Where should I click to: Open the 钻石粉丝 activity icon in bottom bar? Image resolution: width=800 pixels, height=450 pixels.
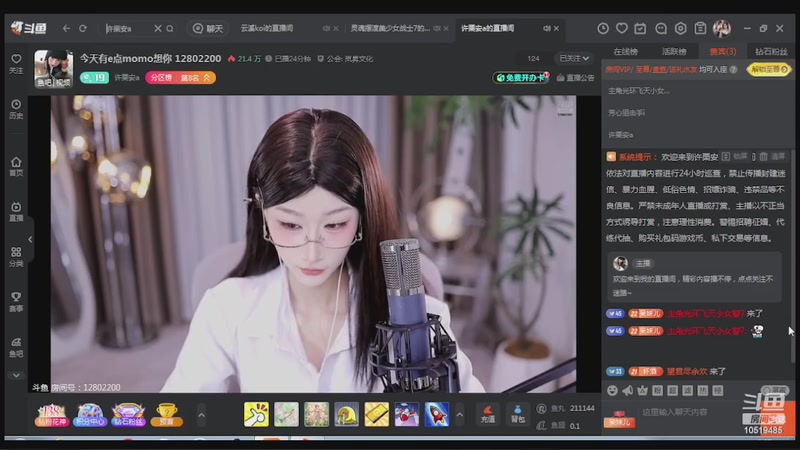(x=129, y=415)
